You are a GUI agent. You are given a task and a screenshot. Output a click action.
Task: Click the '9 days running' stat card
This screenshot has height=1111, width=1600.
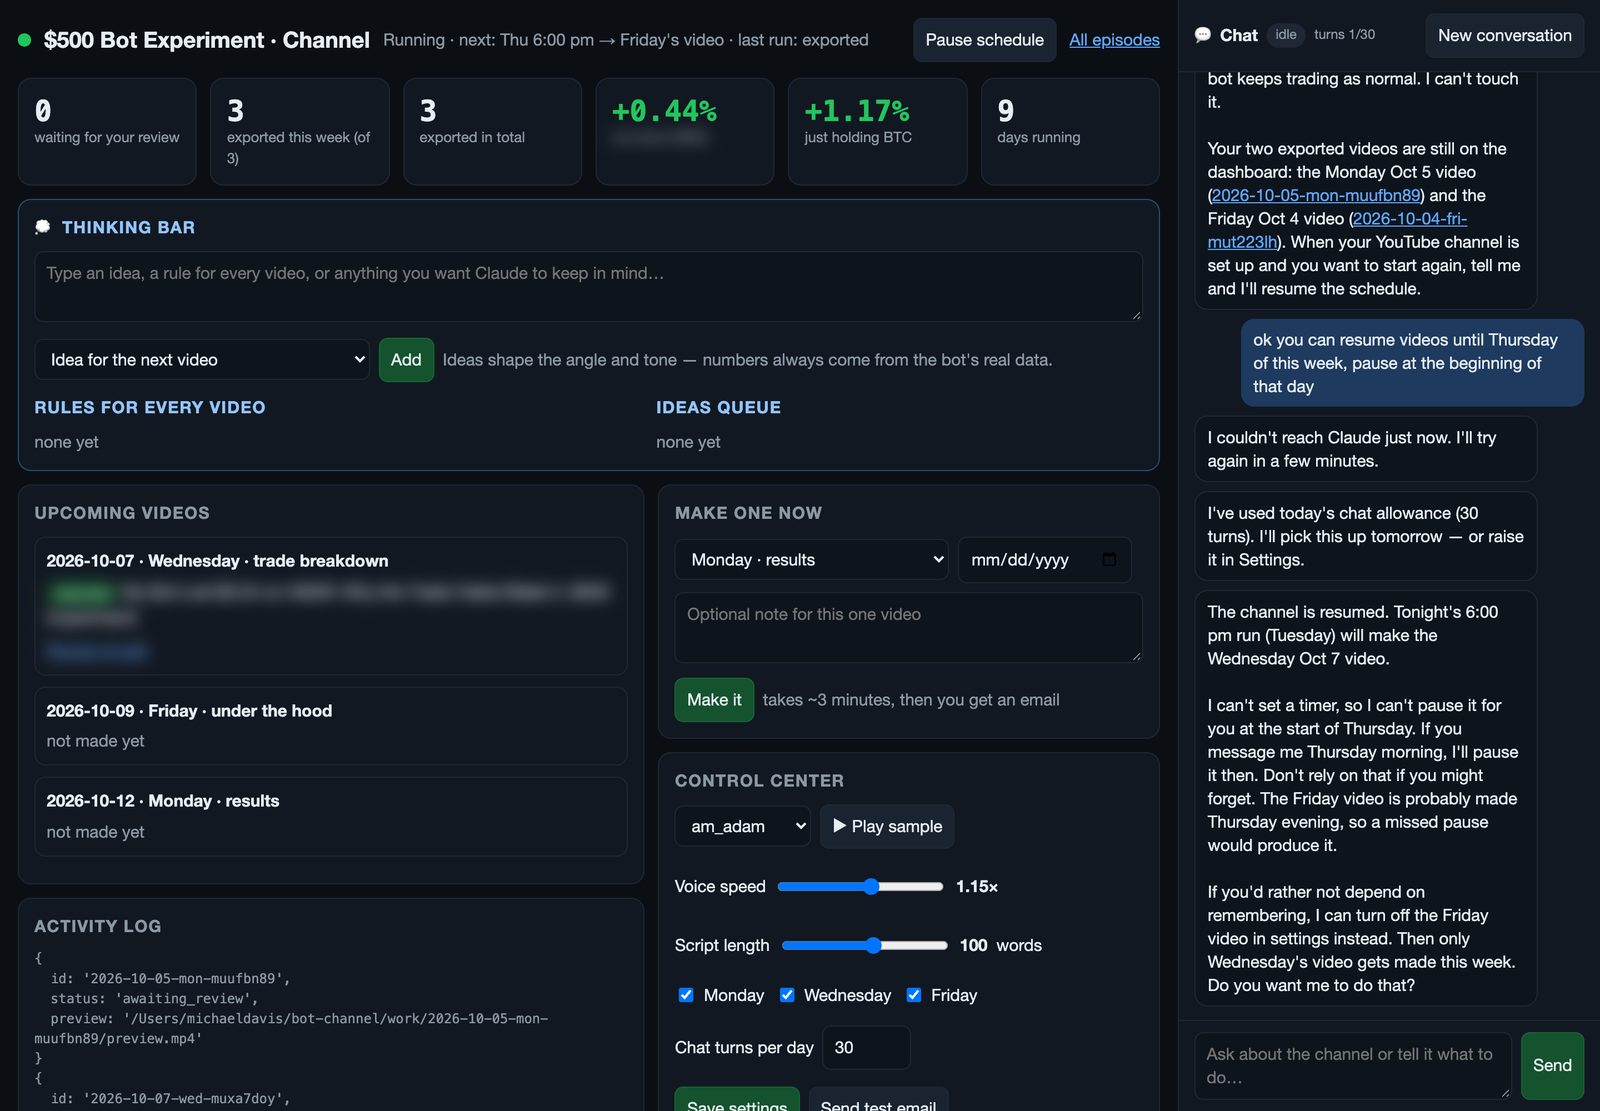tap(1070, 131)
